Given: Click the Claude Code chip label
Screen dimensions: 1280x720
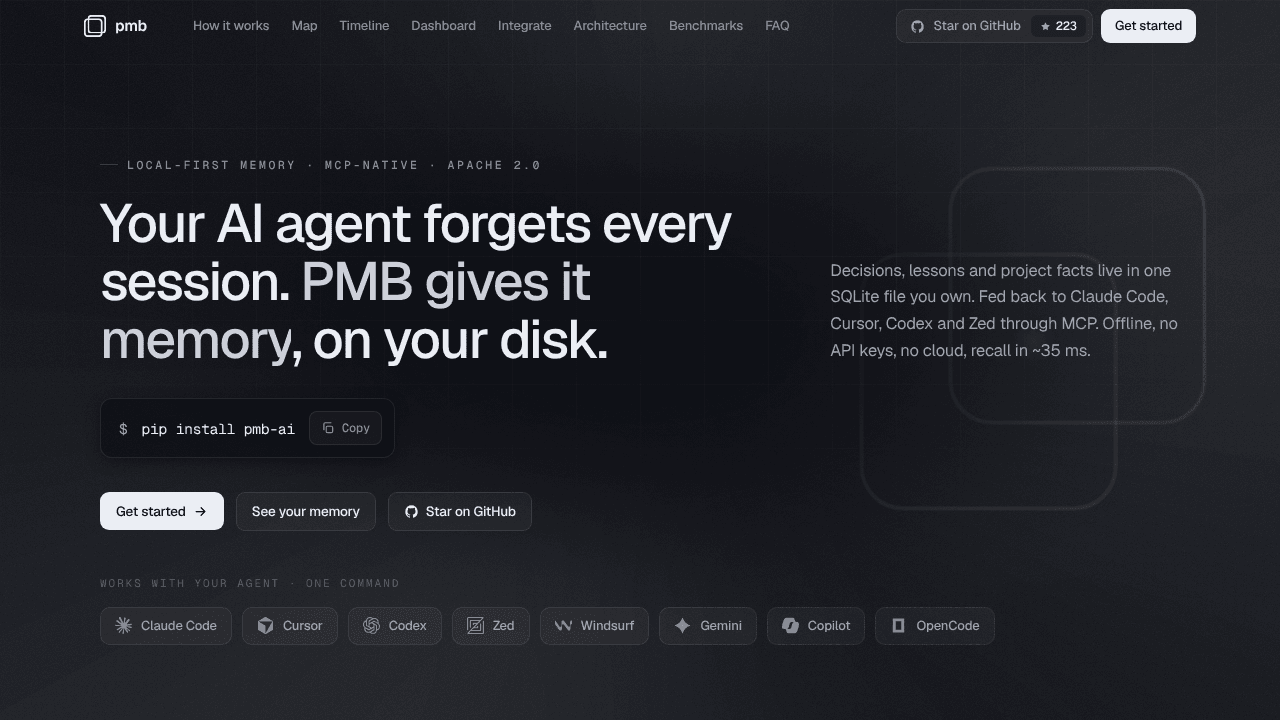Looking at the screenshot, I should [x=179, y=626].
